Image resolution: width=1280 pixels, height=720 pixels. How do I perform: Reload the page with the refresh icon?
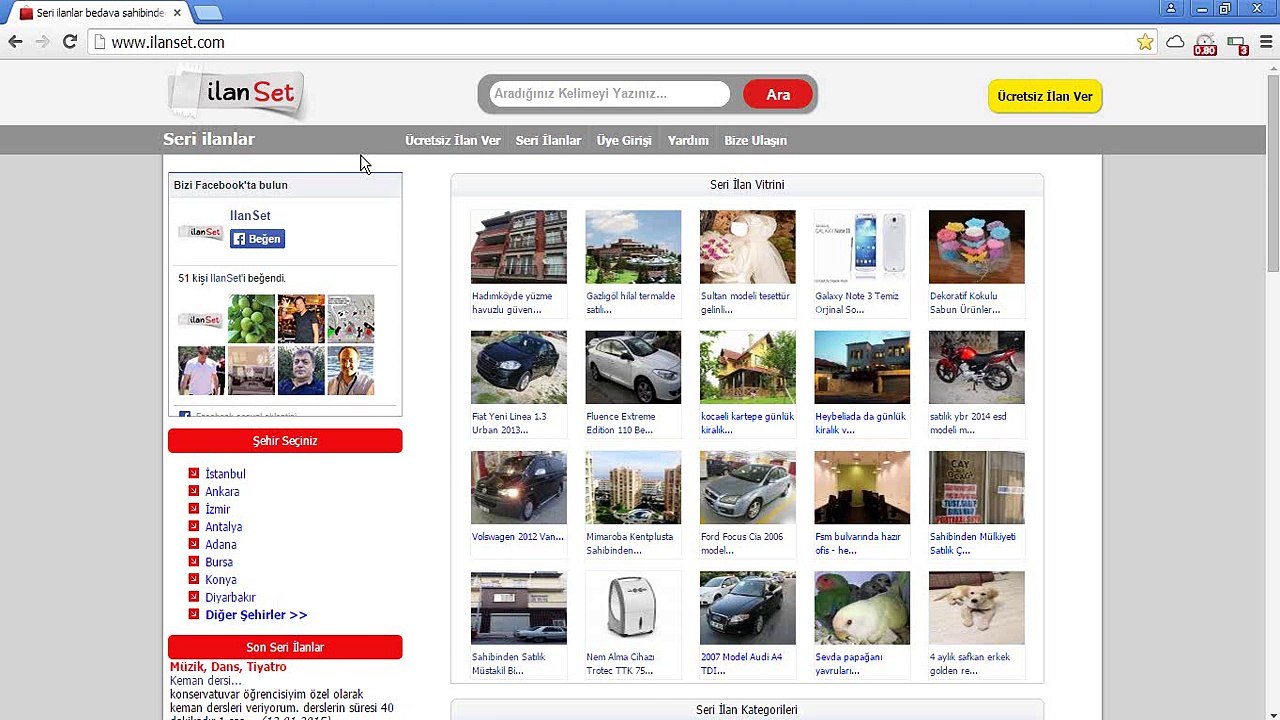[x=69, y=42]
